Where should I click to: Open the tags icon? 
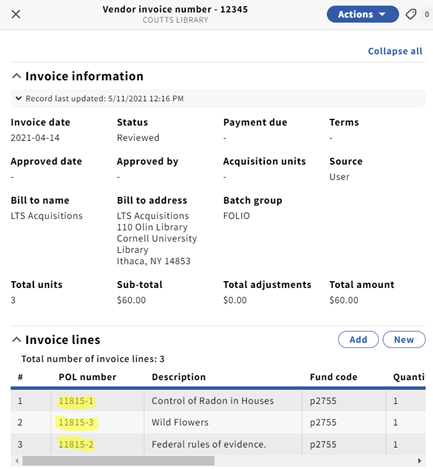coord(411,14)
